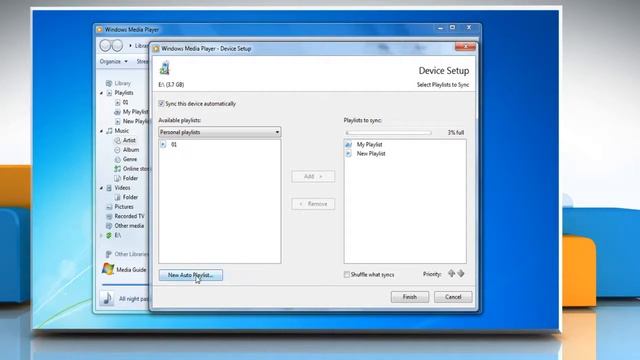Click the device storage fill progress bar
This screenshot has width=640, height=360.
click(x=388, y=133)
